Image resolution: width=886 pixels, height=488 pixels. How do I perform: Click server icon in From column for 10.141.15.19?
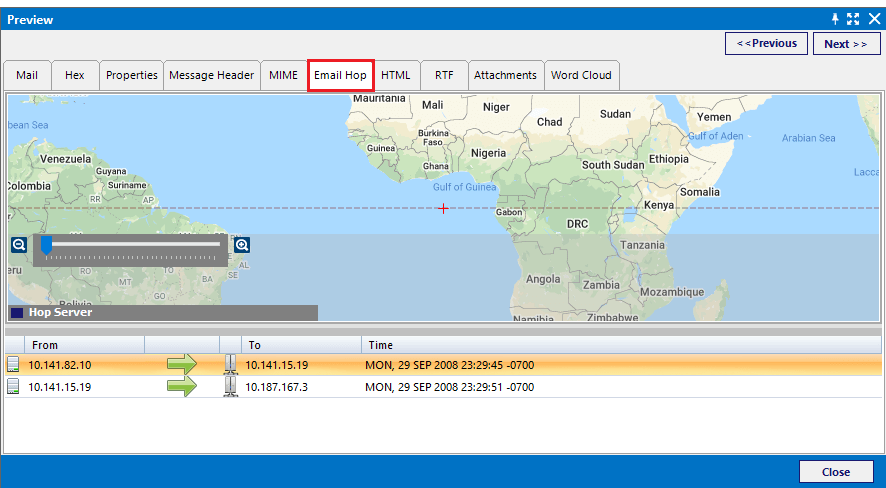pyautogui.click(x=12, y=387)
